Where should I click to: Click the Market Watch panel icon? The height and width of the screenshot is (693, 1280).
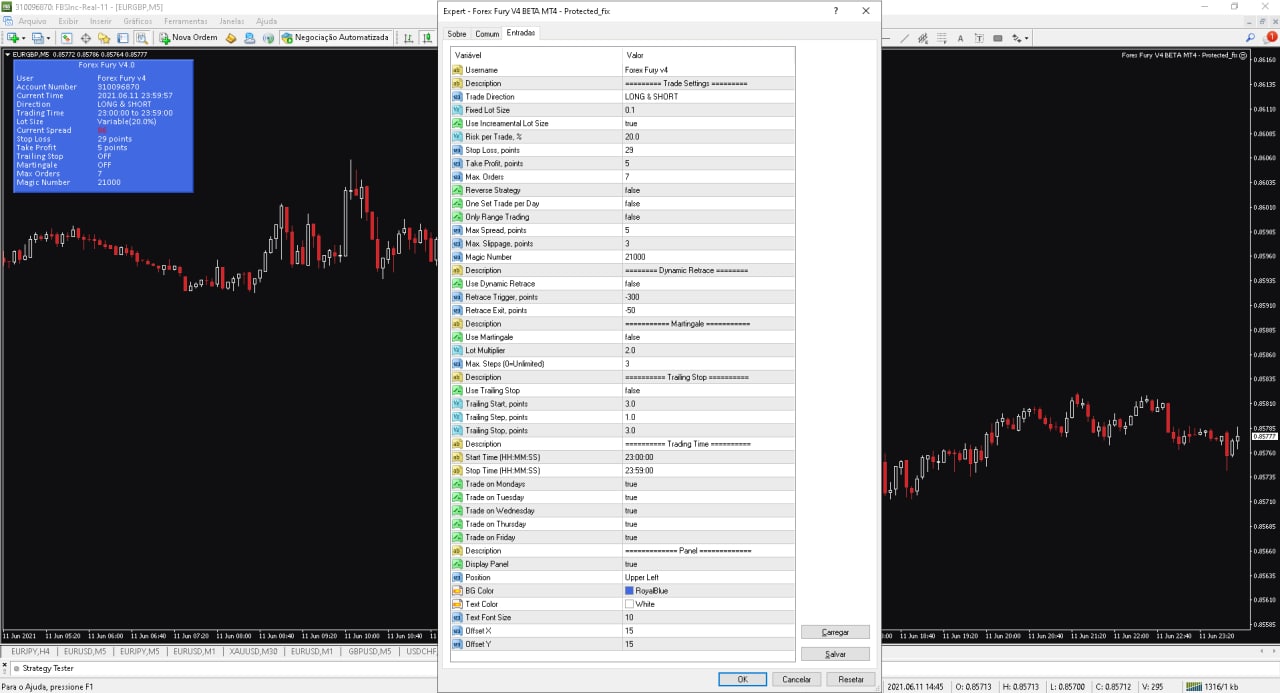[x=66, y=37]
